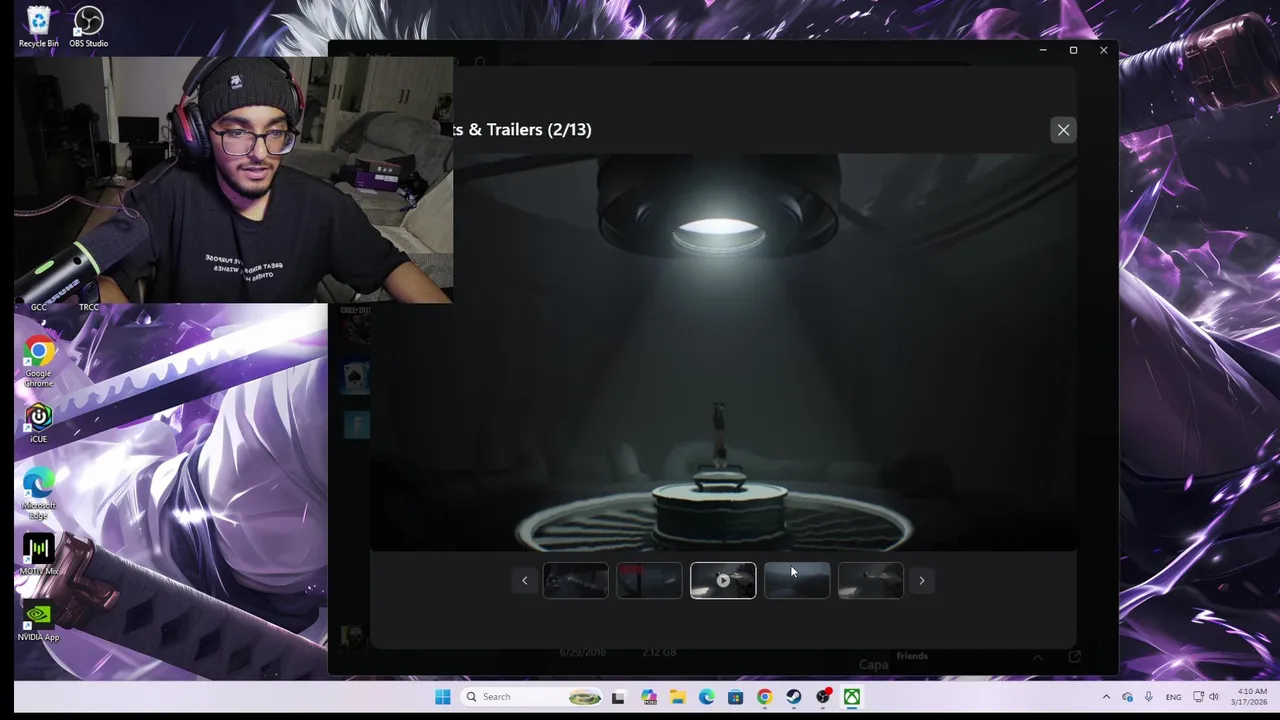Select the second thumbnail with red logo
The height and width of the screenshot is (720, 1280).
[649, 581]
